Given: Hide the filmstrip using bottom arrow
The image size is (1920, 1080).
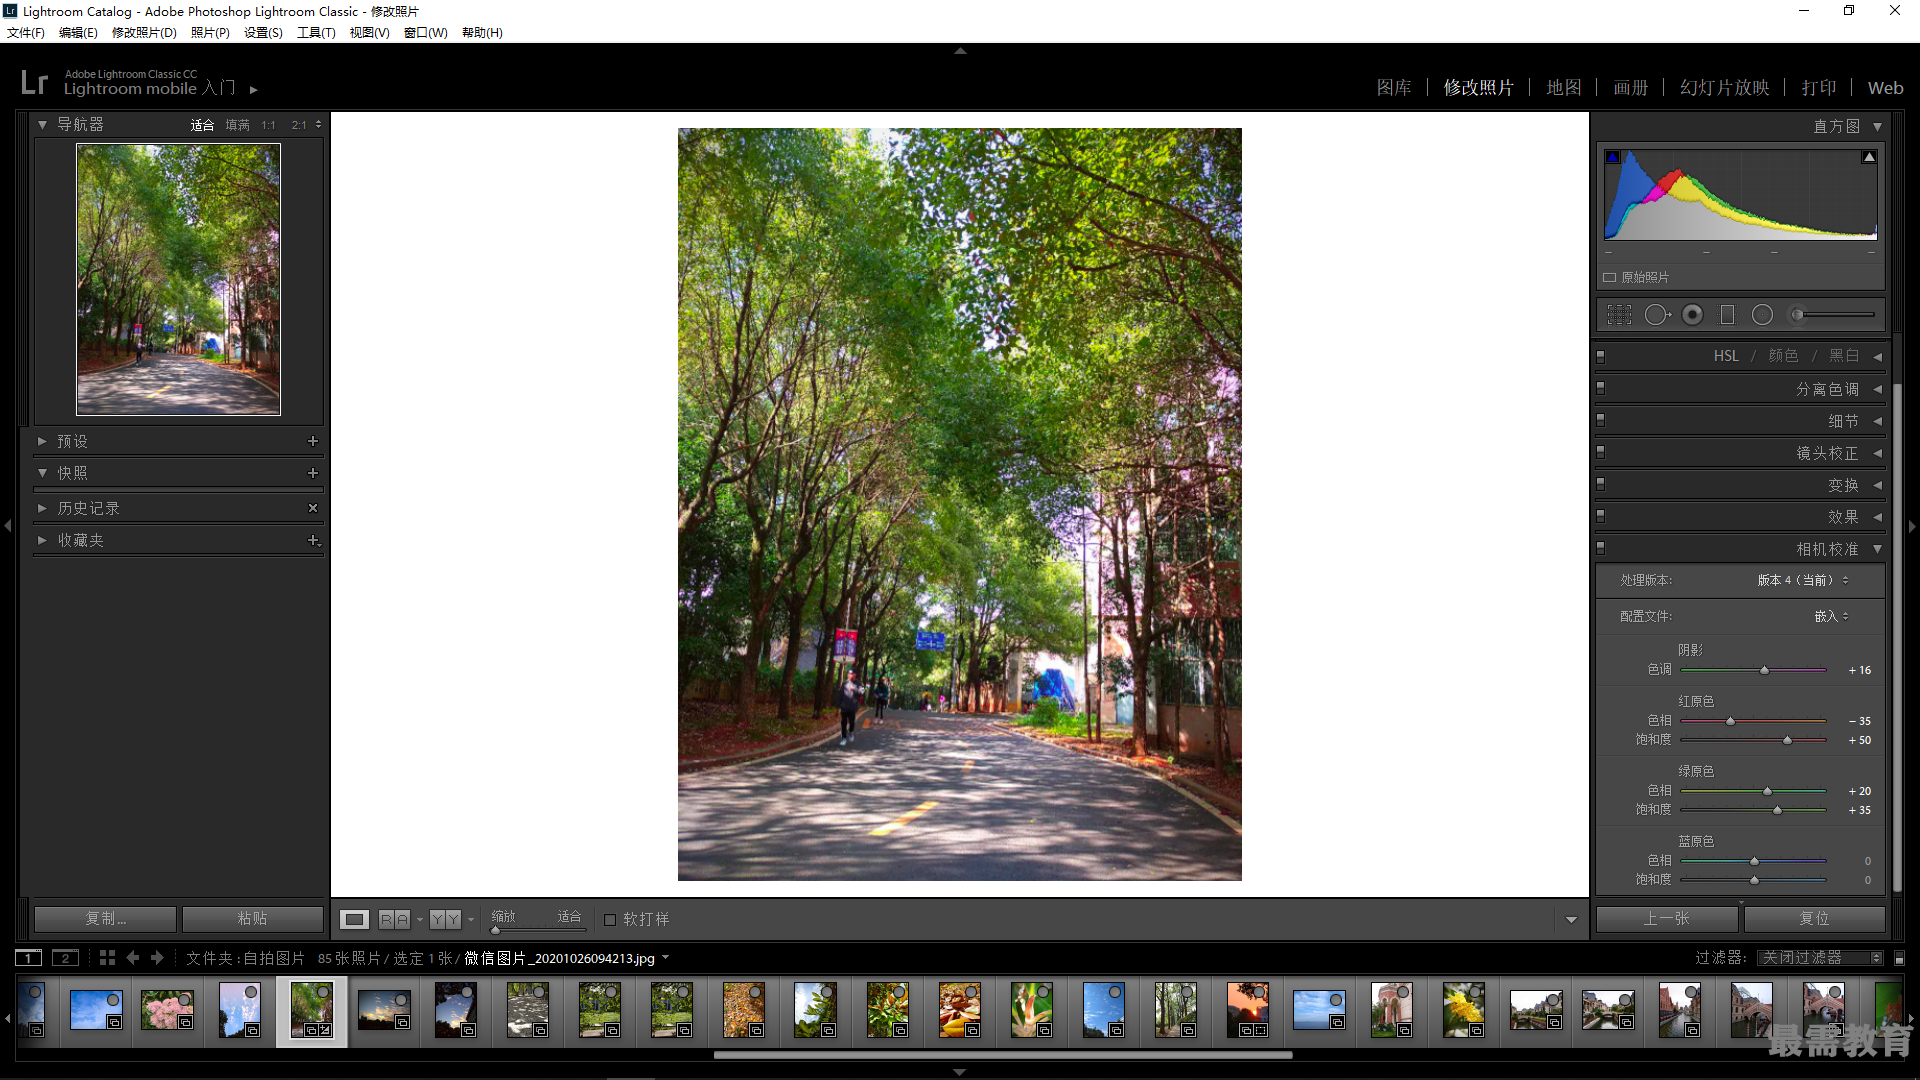Looking at the screenshot, I should [960, 1072].
